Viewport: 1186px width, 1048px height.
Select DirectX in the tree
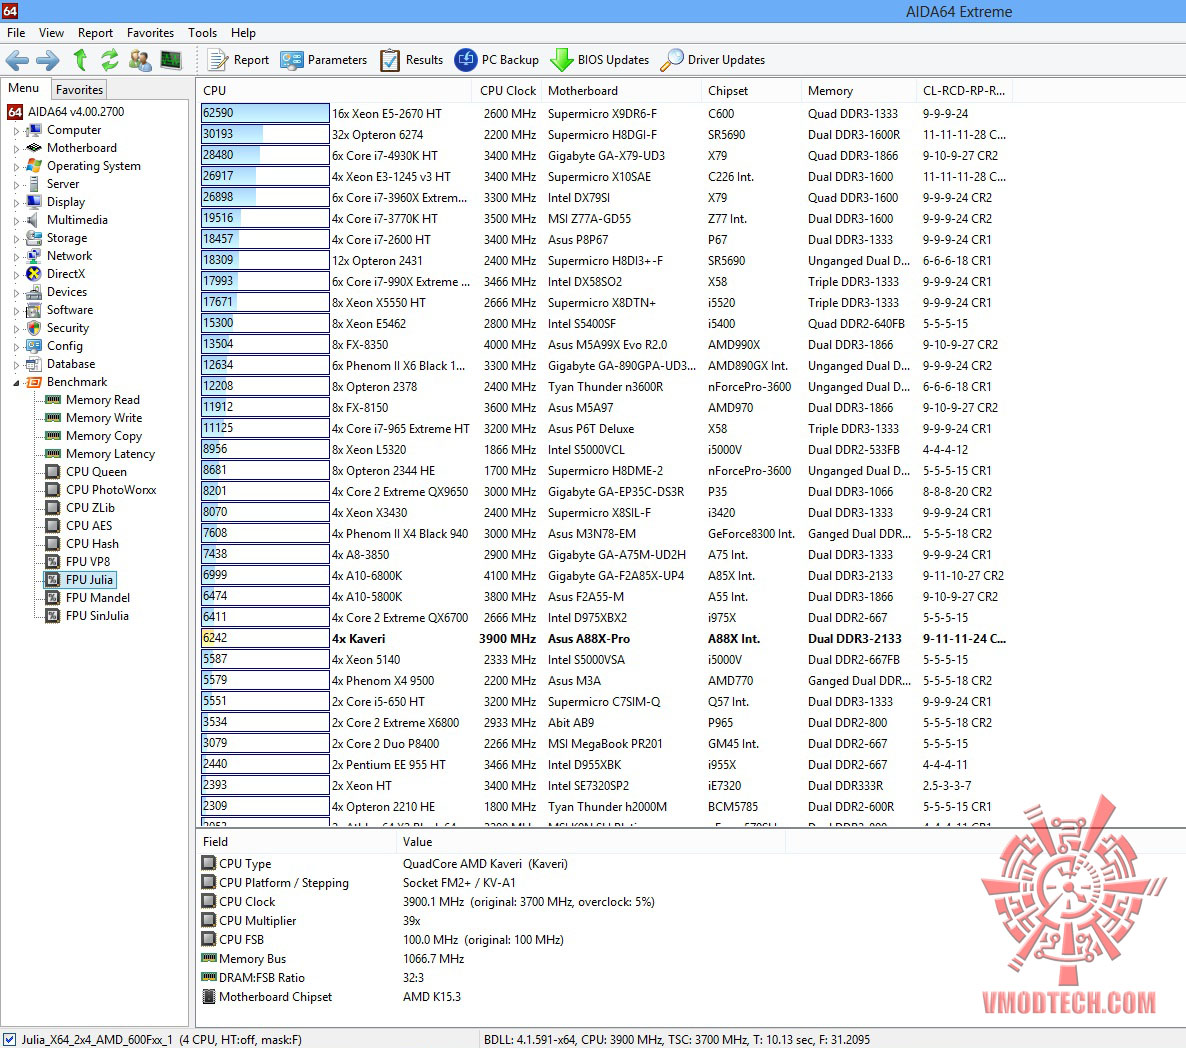click(x=56, y=274)
